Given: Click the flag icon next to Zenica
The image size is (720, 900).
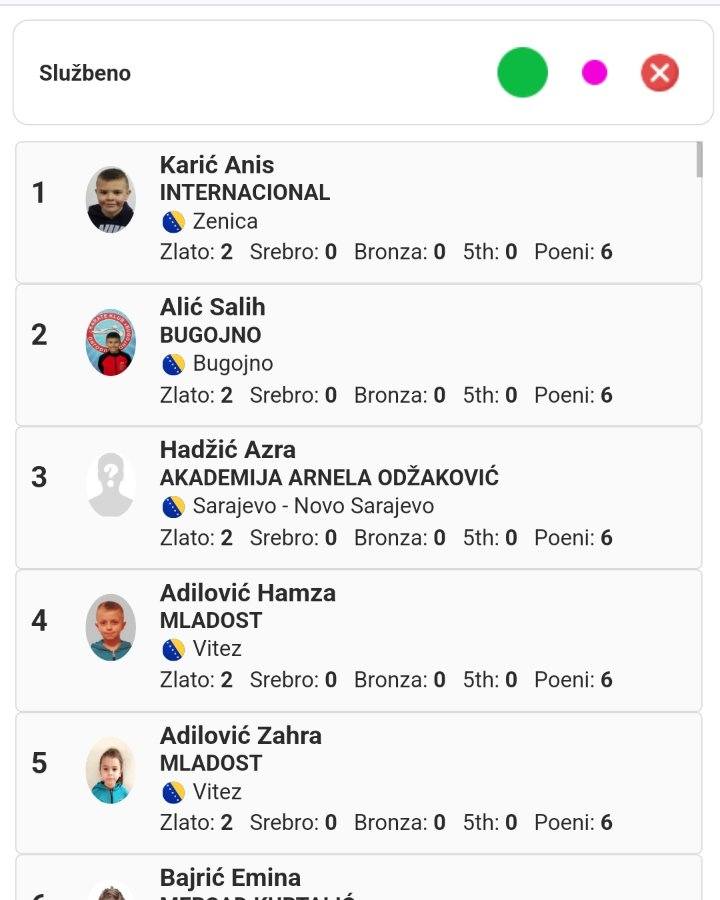Looking at the screenshot, I should point(173,222).
